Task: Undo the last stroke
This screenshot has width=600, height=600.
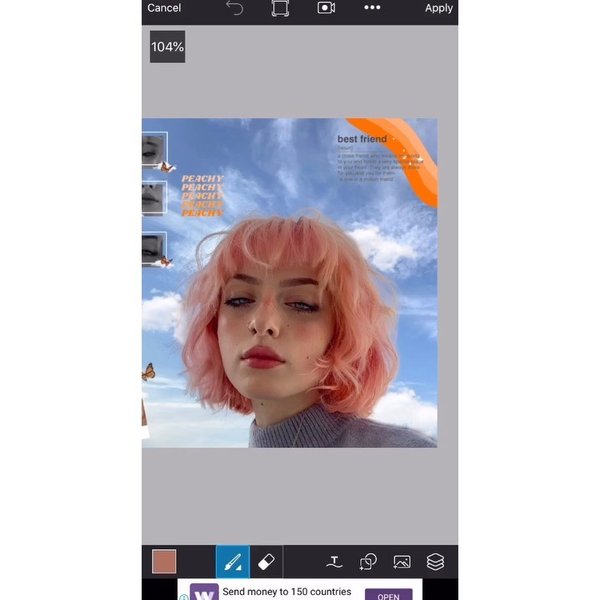Action: (x=234, y=8)
